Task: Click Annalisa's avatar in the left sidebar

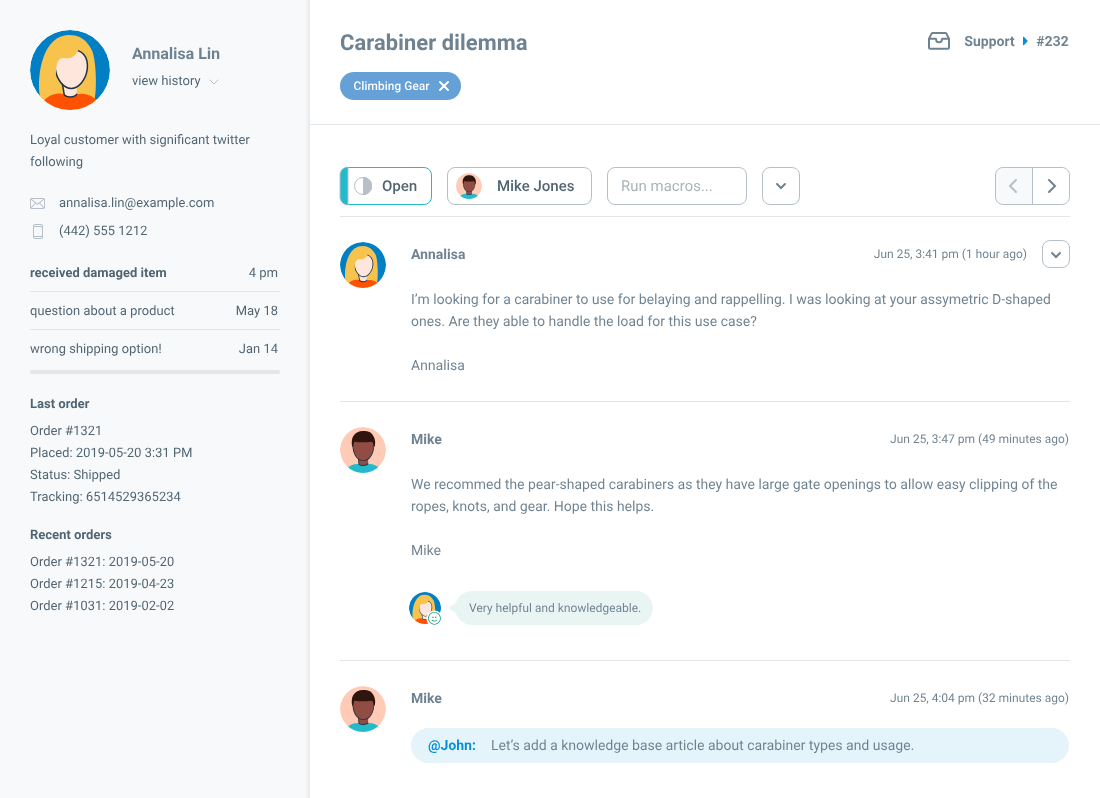Action: tap(70, 70)
